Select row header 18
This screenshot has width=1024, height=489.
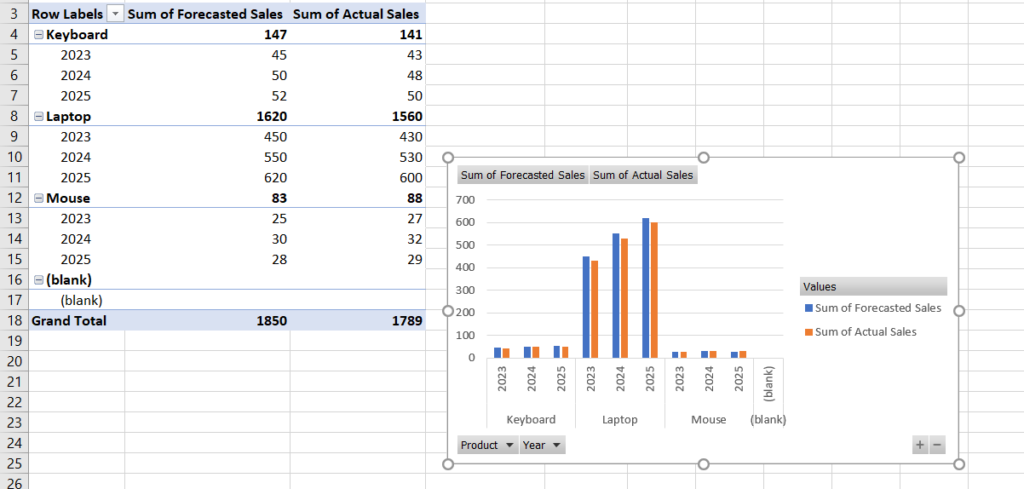[14, 320]
